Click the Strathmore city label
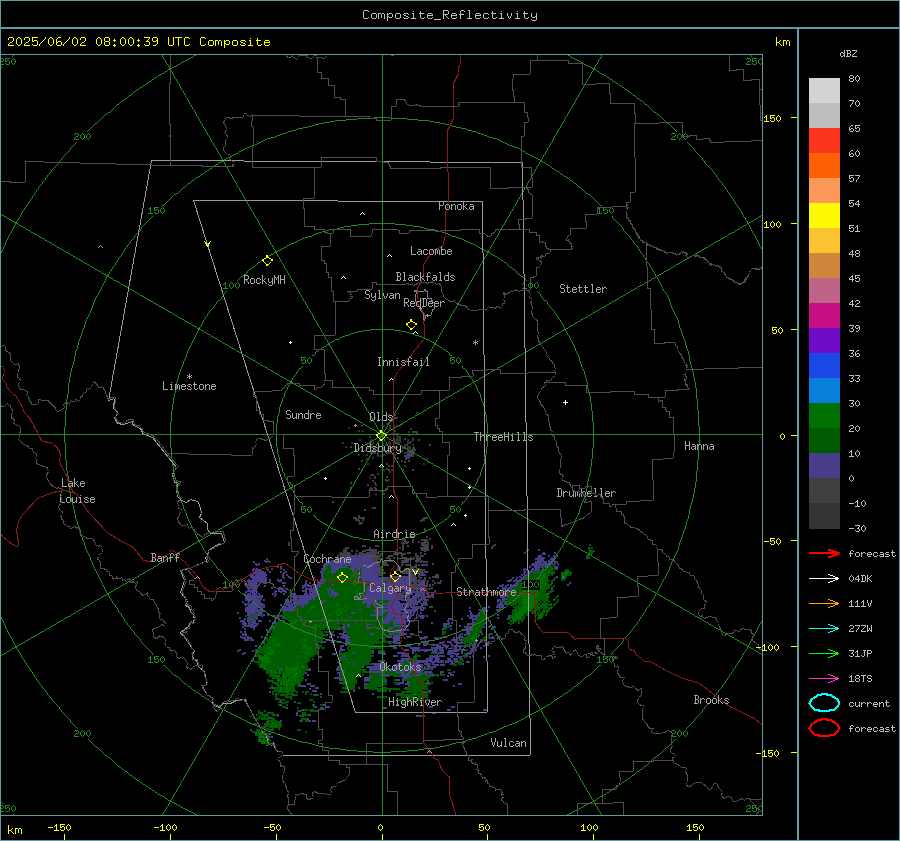 [486, 592]
